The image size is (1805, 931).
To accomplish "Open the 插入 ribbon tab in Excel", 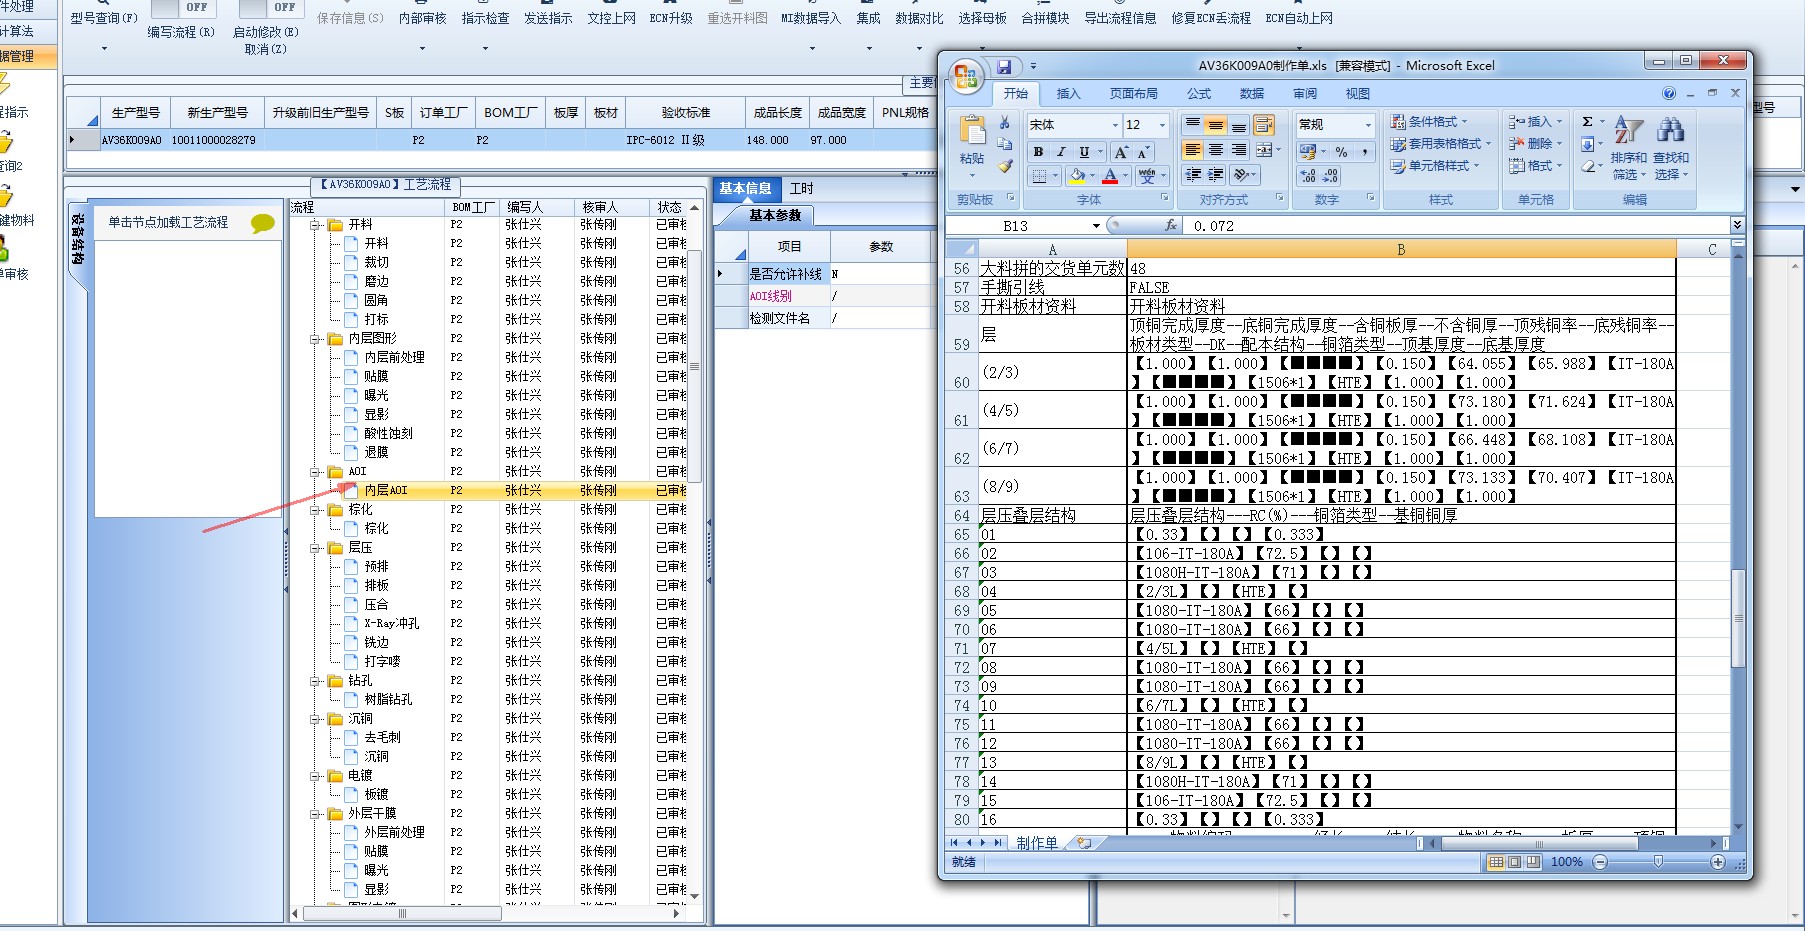I will pyautogui.click(x=1068, y=94).
